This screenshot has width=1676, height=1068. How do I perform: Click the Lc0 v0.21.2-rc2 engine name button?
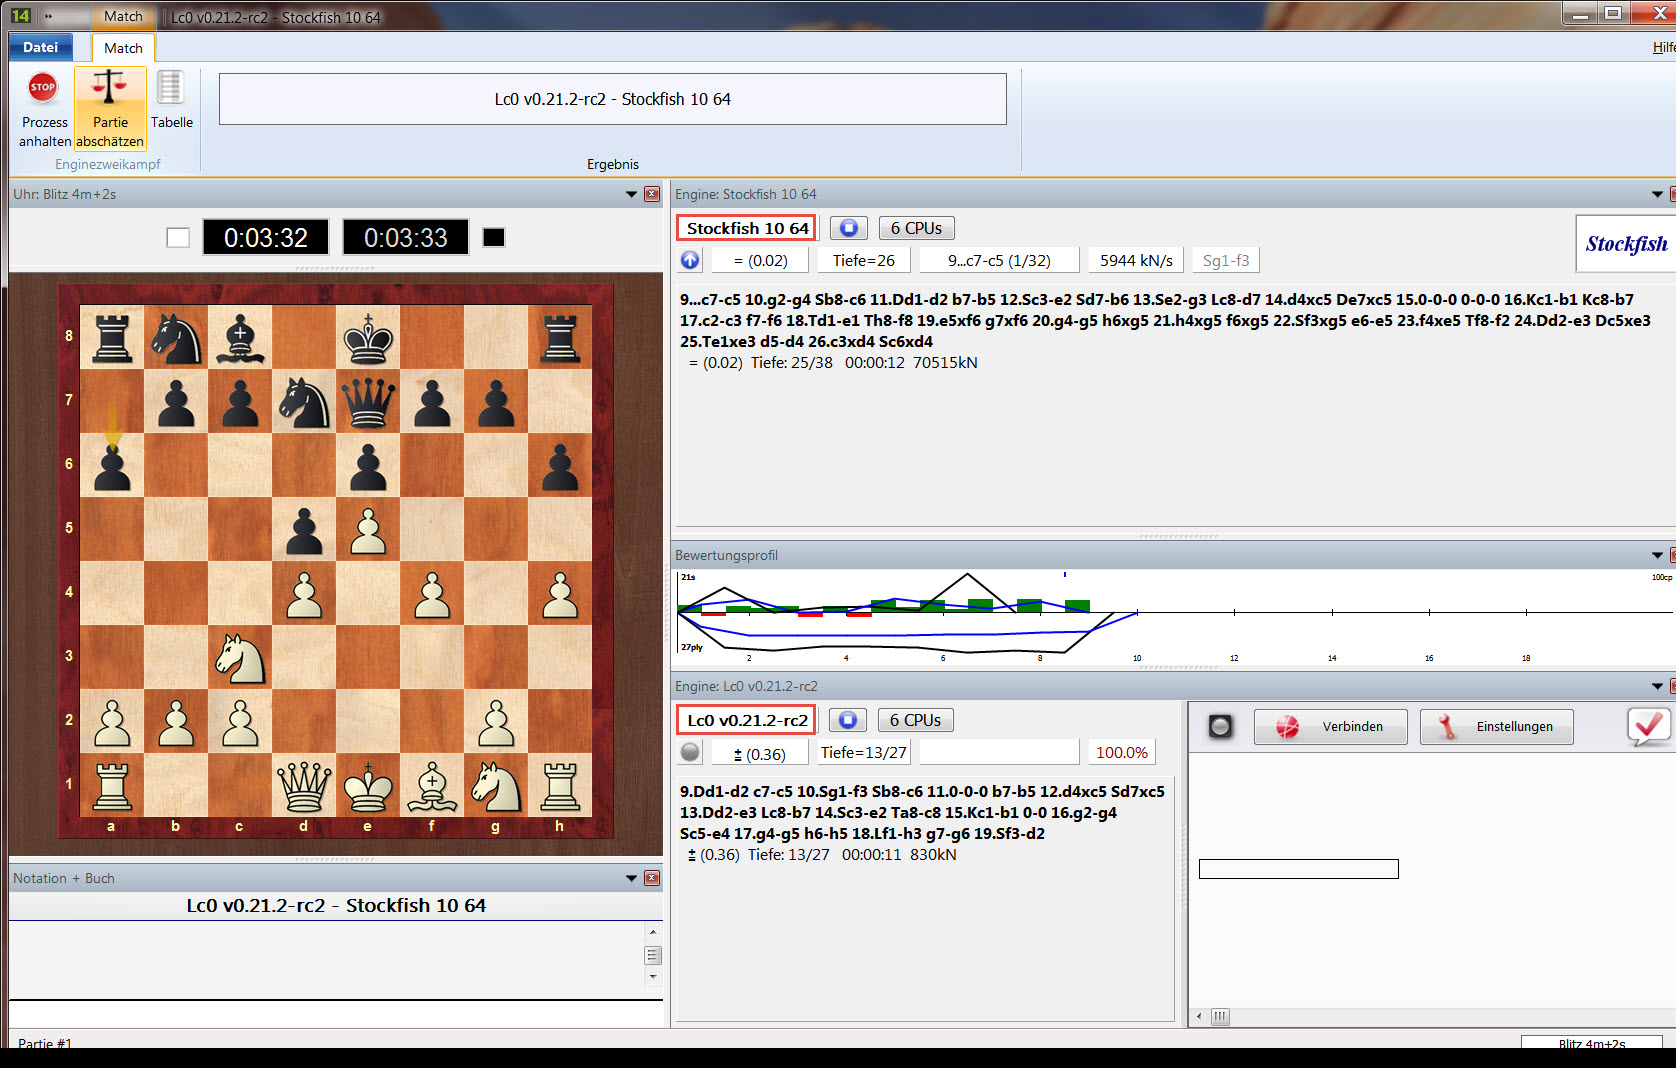[x=747, y=720]
